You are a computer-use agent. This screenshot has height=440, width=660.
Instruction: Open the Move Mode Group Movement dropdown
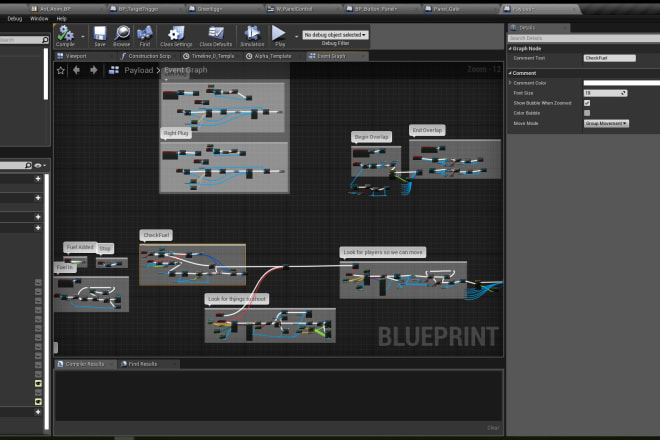pos(606,123)
